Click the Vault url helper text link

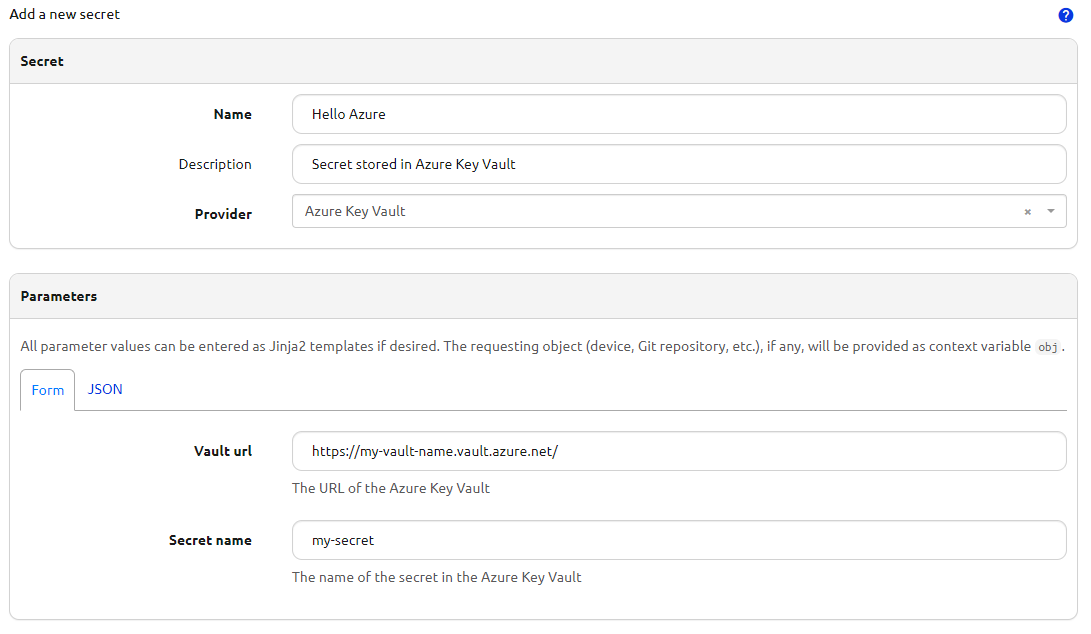[390, 488]
